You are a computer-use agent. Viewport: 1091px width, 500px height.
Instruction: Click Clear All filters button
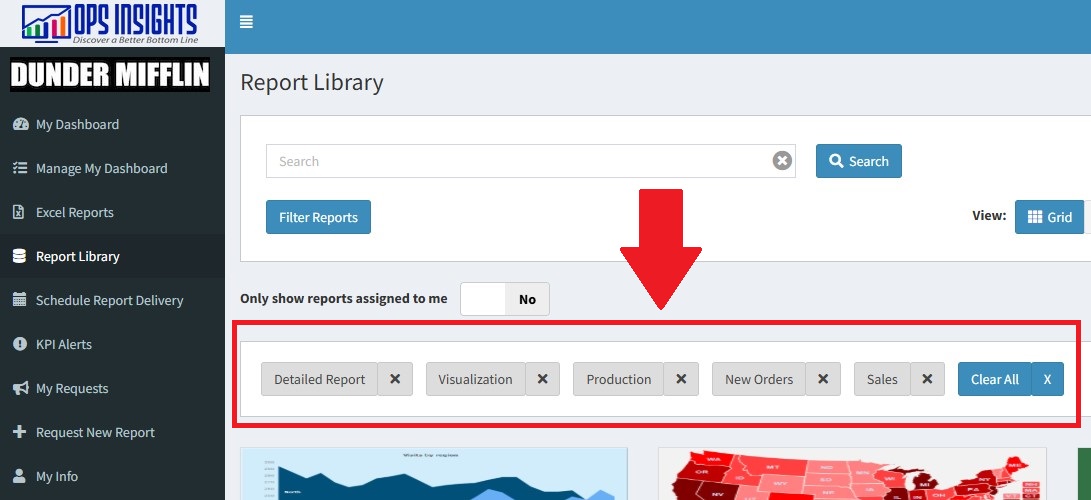pos(994,379)
